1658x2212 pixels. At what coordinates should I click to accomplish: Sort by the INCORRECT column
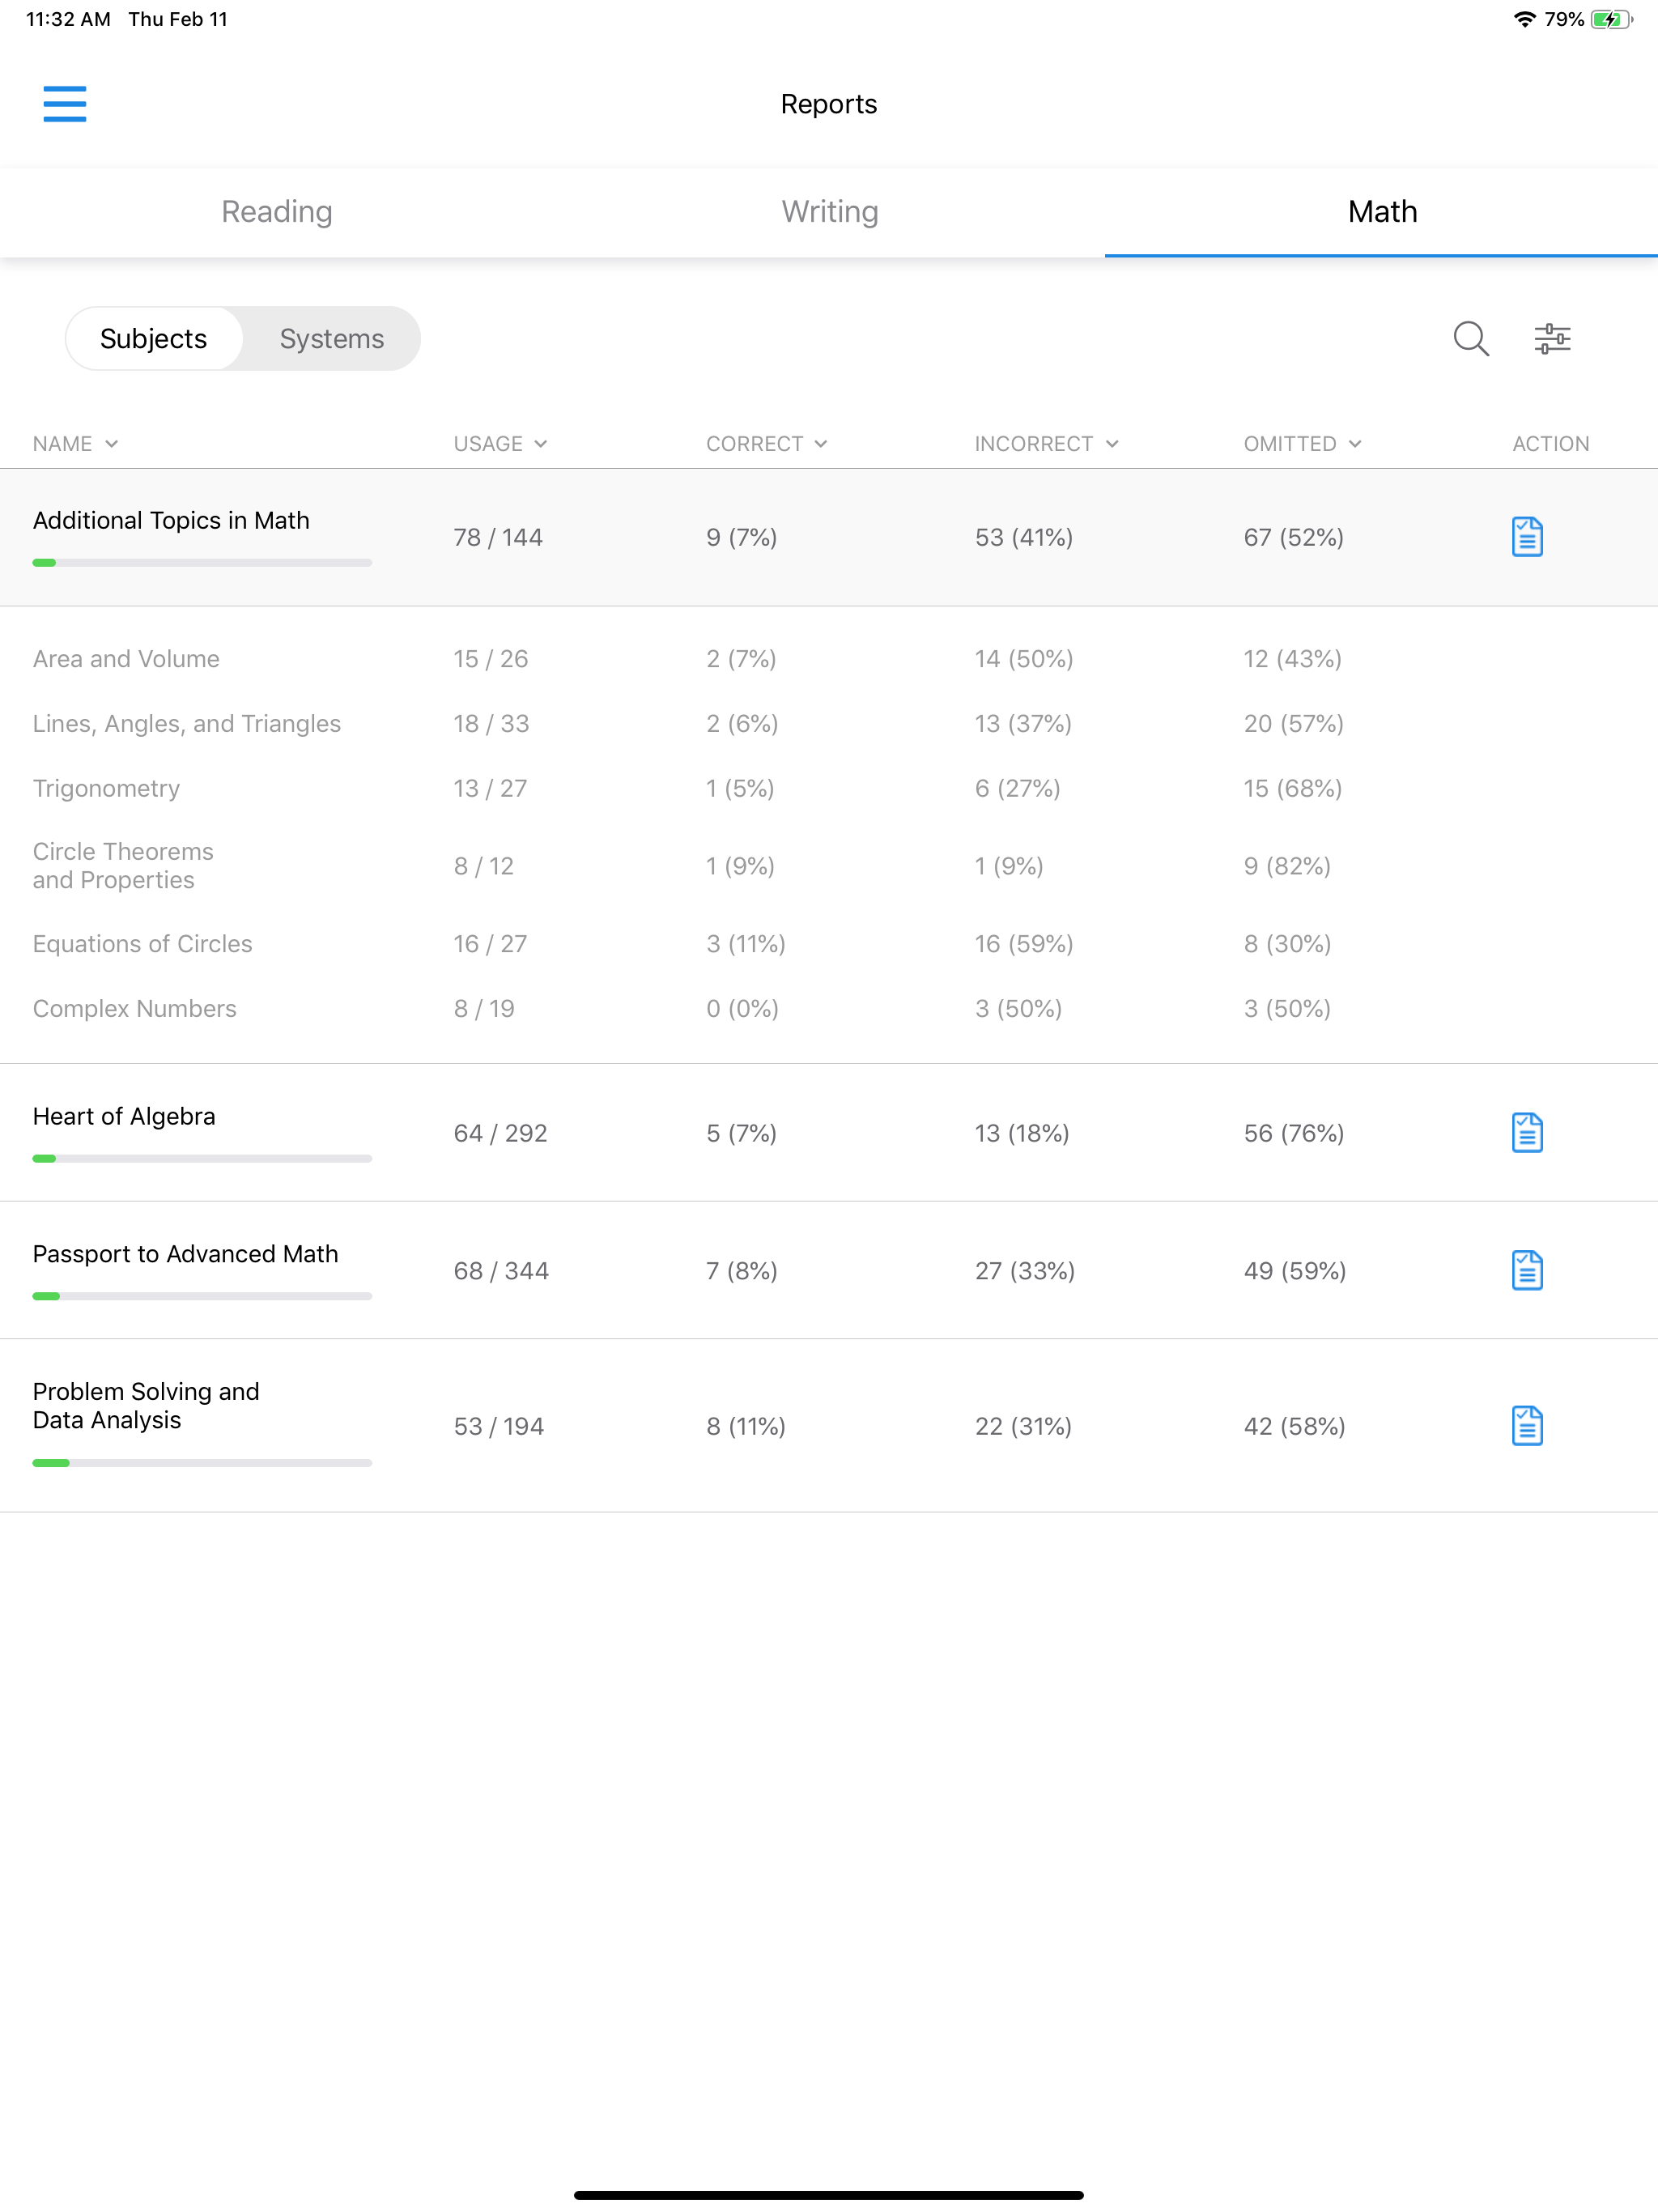pyautogui.click(x=1046, y=444)
